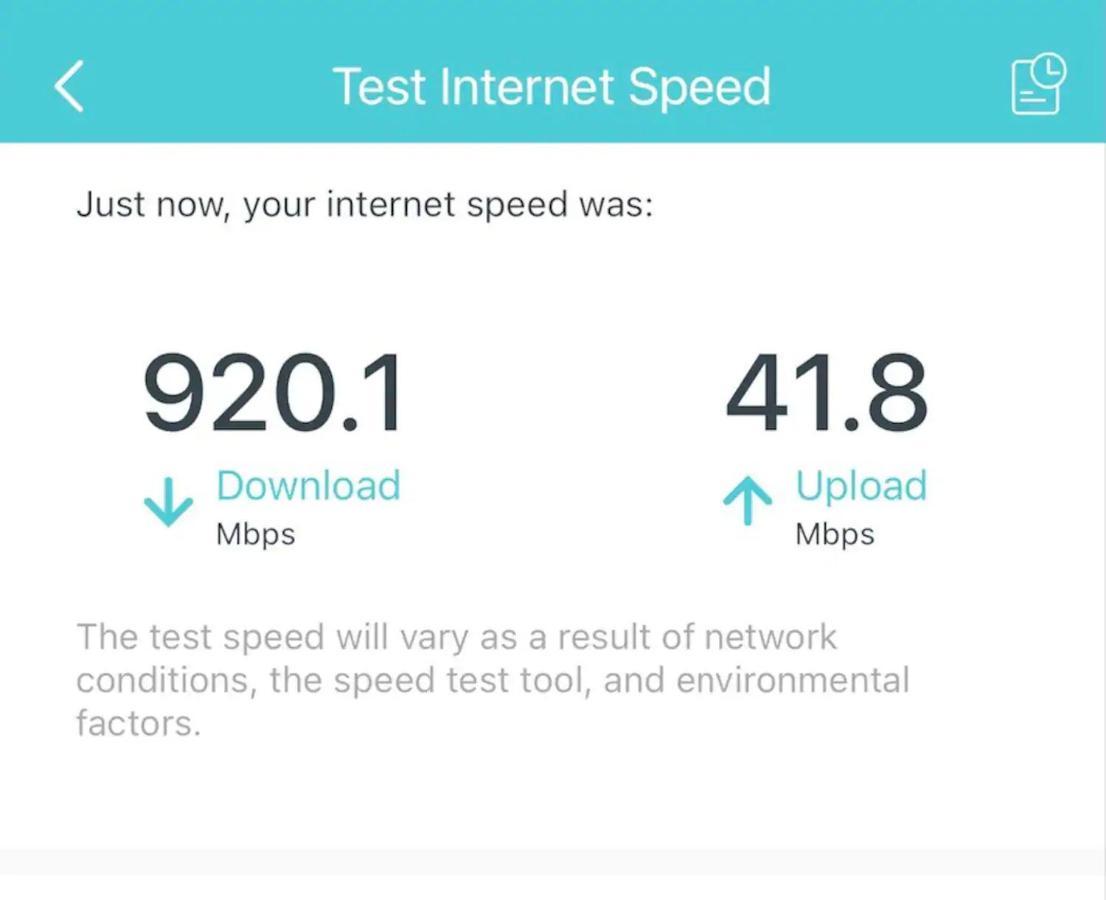Click the Download label
Screen dimensions: 1106x900
coord(308,485)
